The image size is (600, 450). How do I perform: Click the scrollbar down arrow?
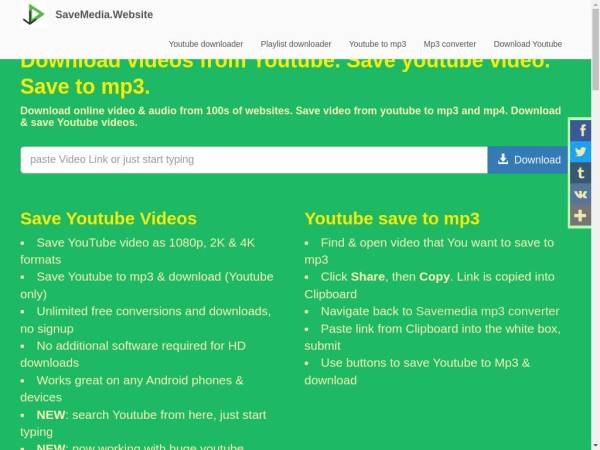[595, 446]
